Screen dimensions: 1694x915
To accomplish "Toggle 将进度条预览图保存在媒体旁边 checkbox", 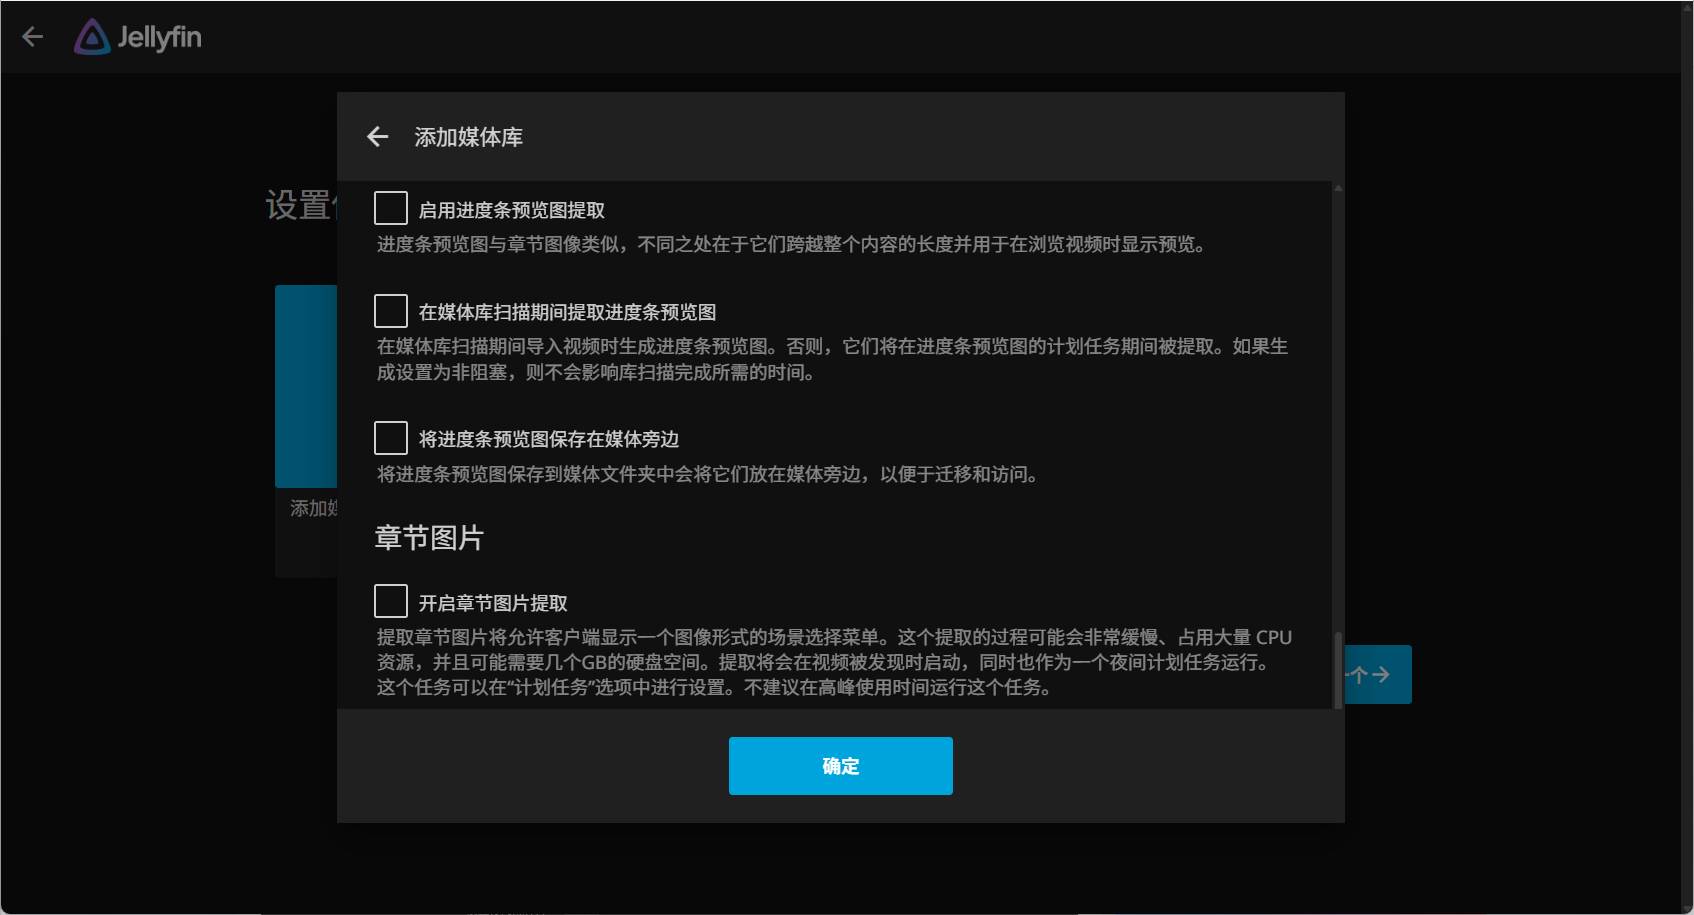I will (x=391, y=438).
